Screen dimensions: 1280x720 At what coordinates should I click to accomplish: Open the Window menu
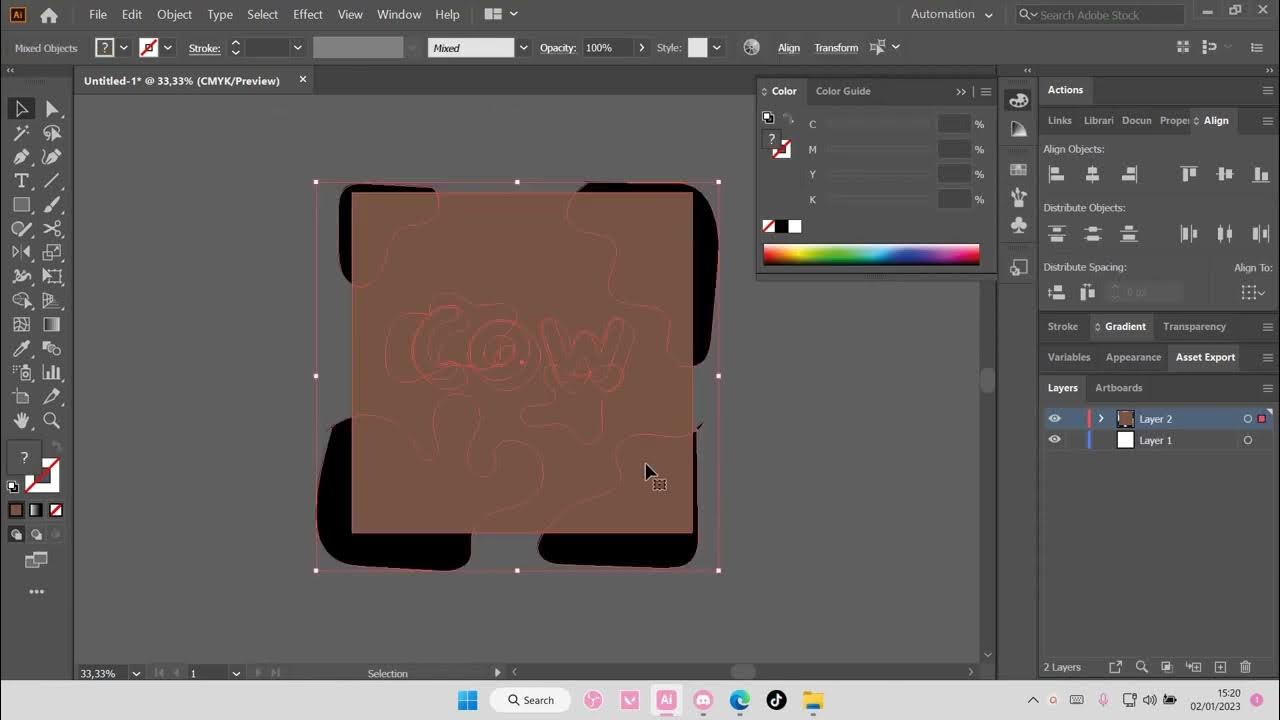click(x=399, y=14)
